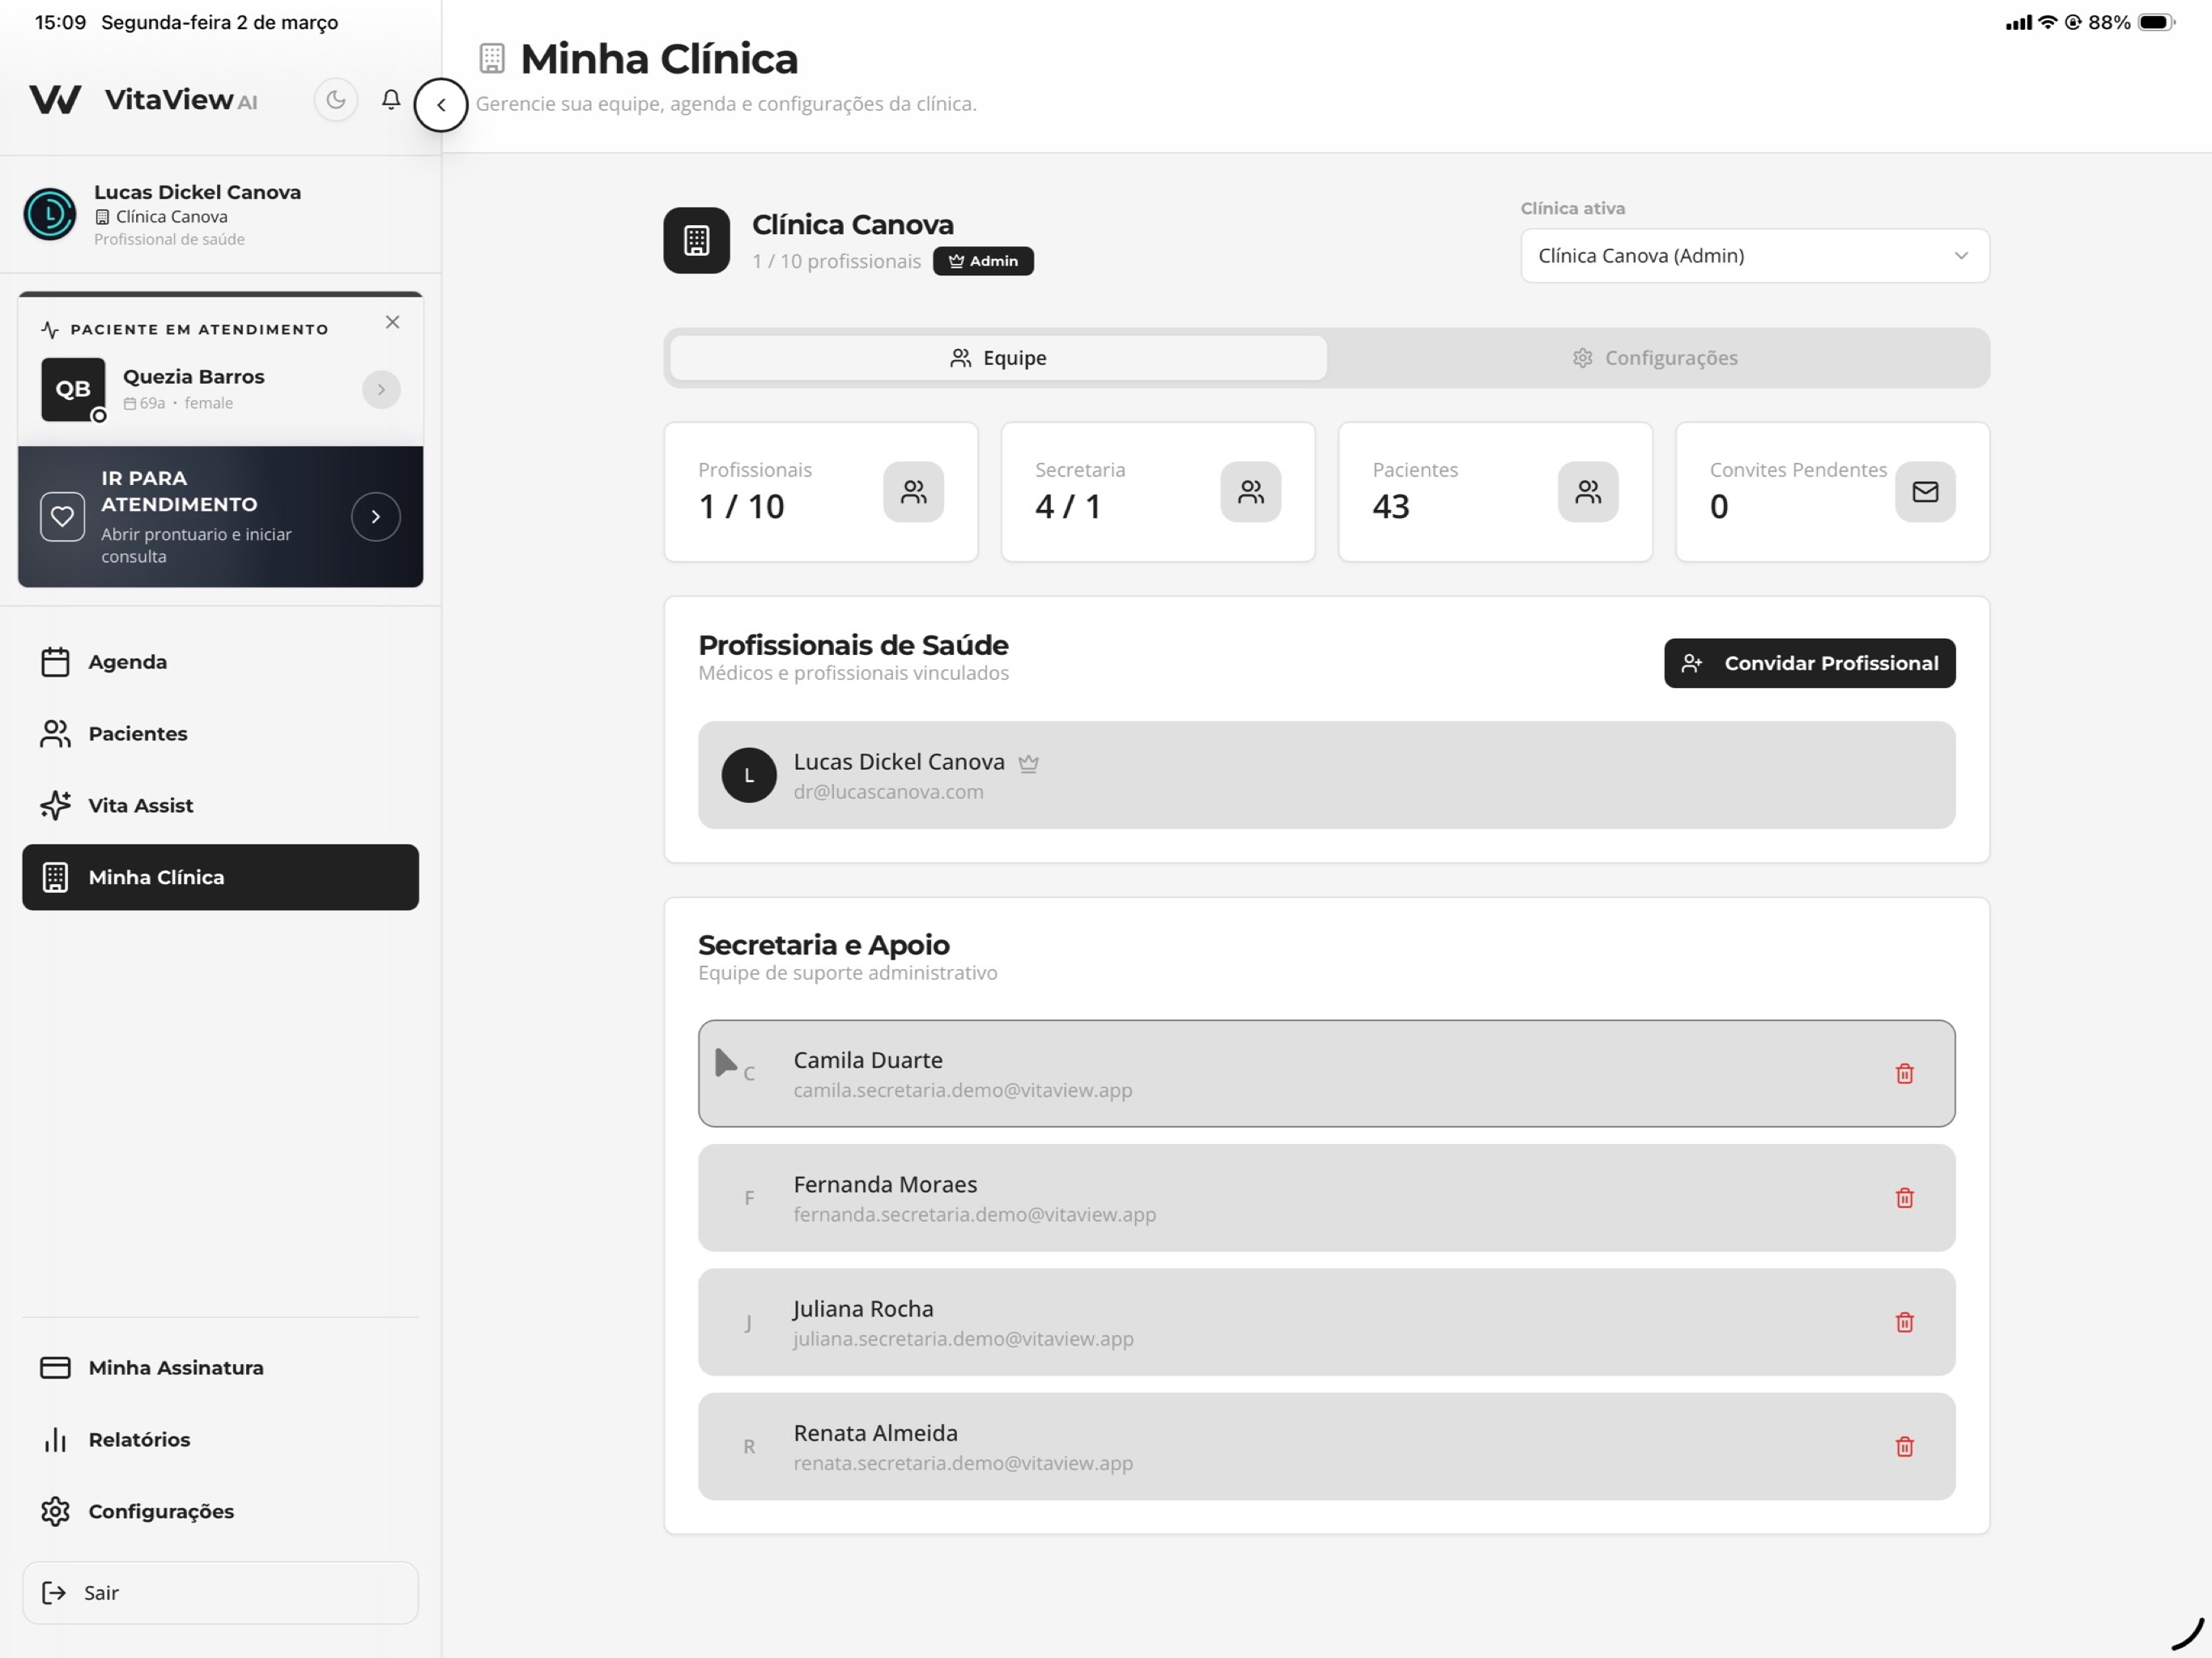Open notifications bell
This screenshot has width=2212, height=1658.
[x=391, y=100]
